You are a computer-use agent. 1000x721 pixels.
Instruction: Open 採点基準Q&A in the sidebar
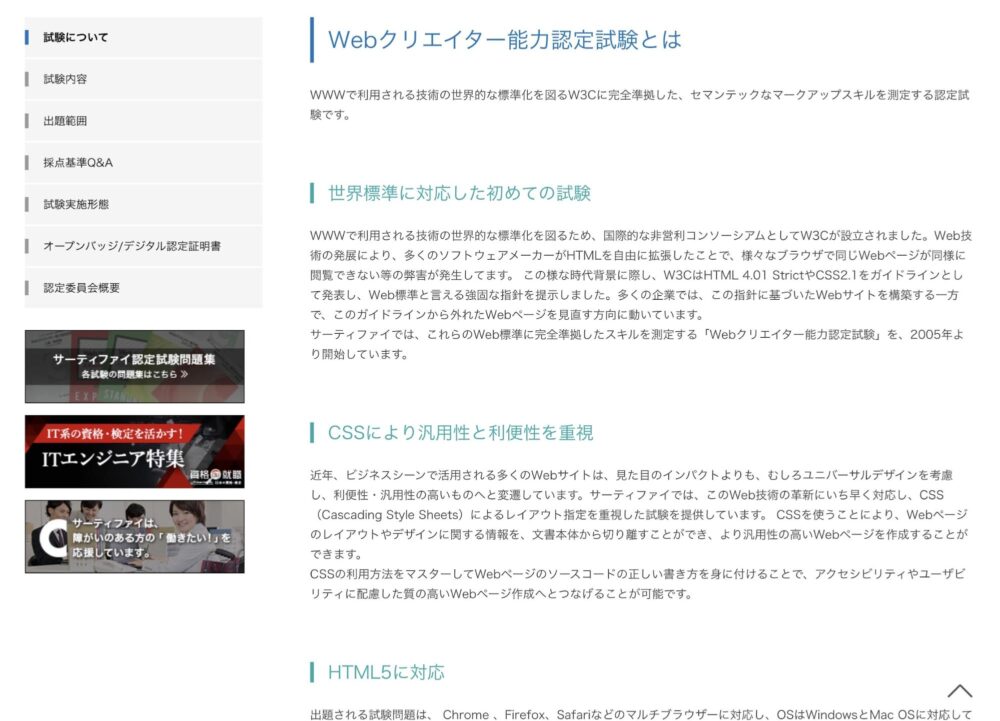point(143,163)
